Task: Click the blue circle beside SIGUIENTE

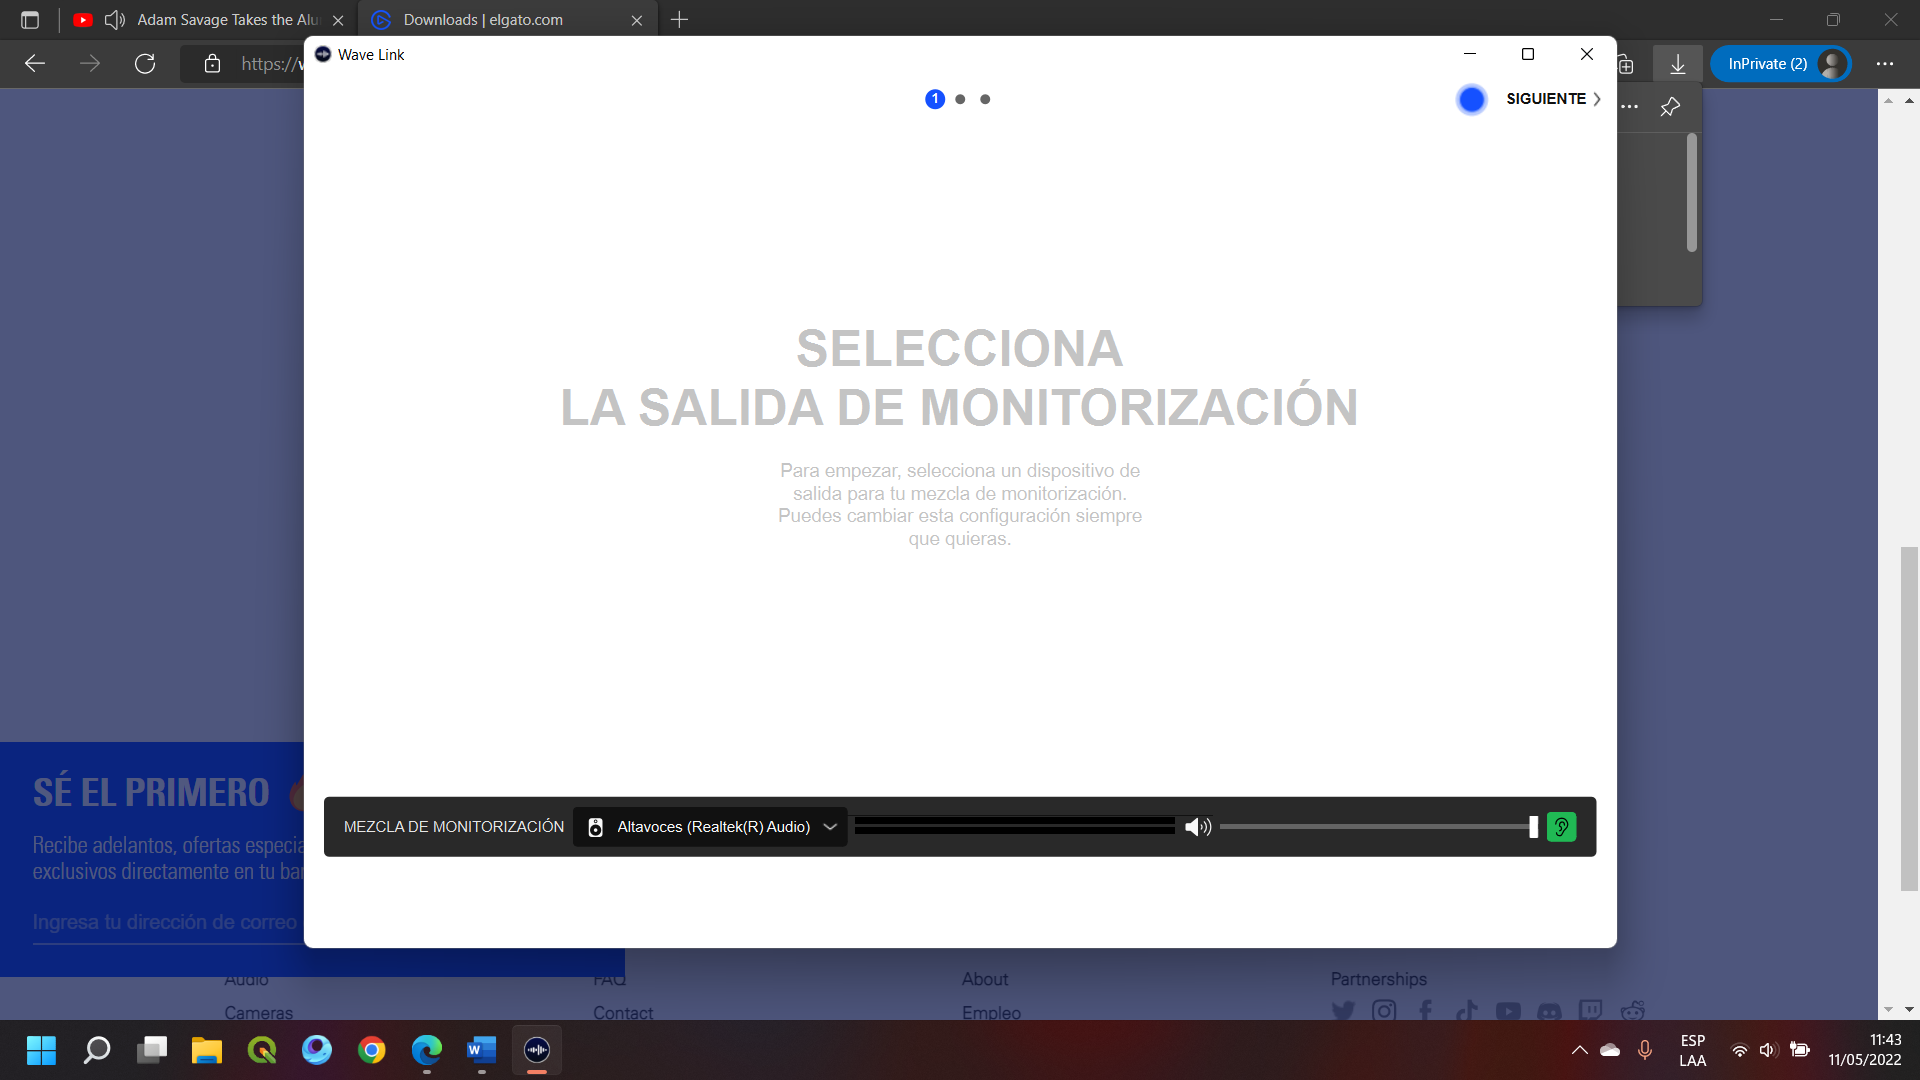Action: (x=1471, y=99)
